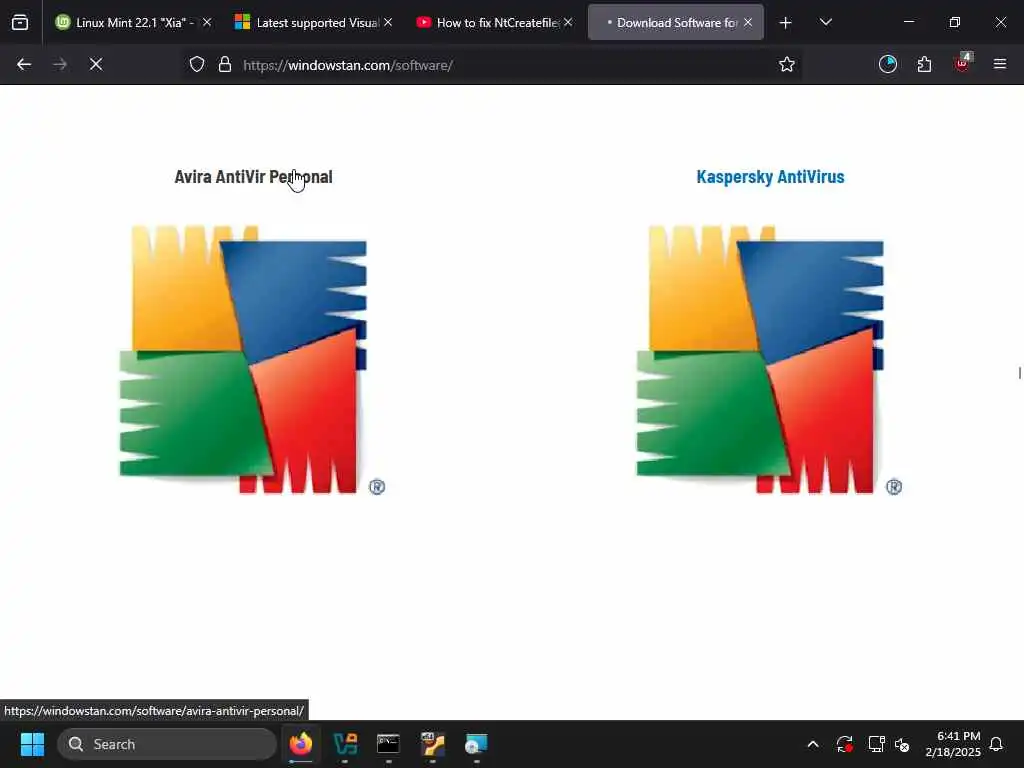Open the clock and date 6:41 PM
The image size is (1024, 768).
coord(953,744)
